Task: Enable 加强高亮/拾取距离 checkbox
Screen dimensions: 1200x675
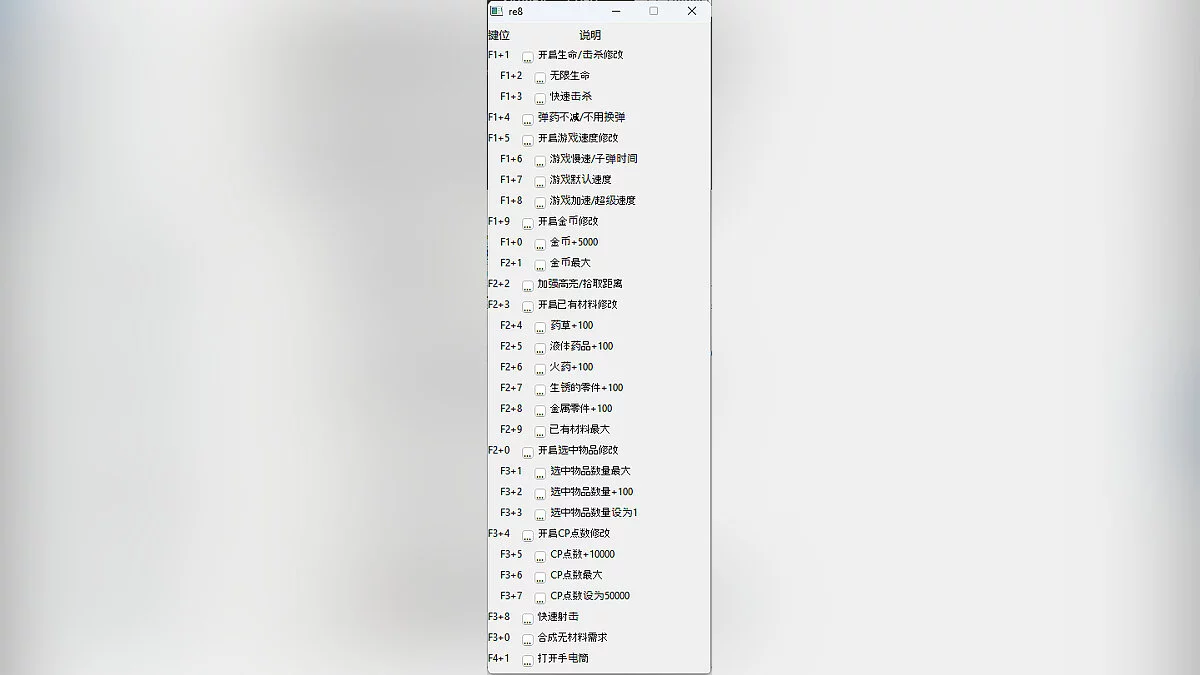Action: (528, 285)
